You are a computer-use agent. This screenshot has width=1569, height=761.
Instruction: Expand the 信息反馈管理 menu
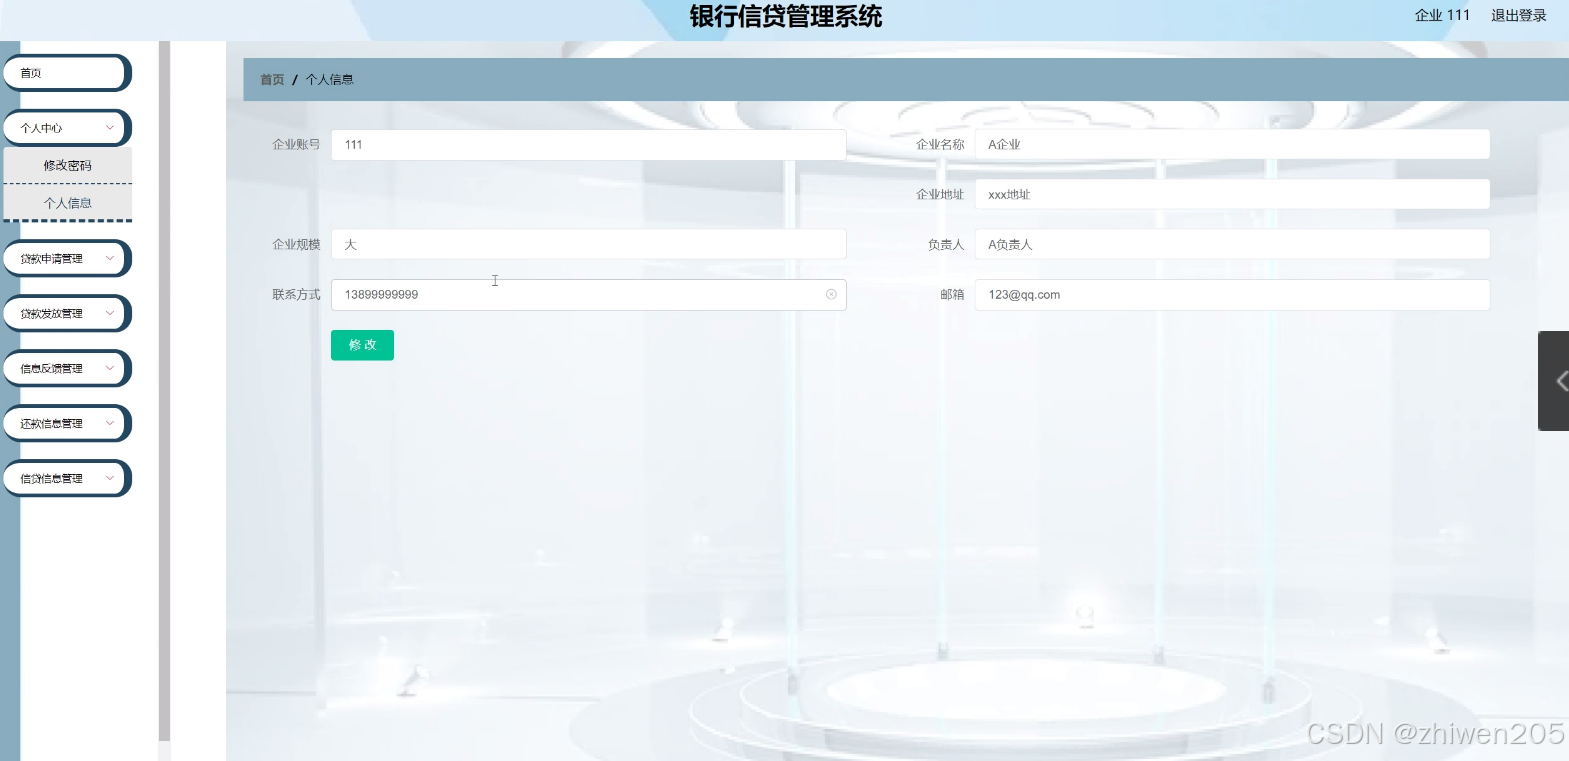67,368
